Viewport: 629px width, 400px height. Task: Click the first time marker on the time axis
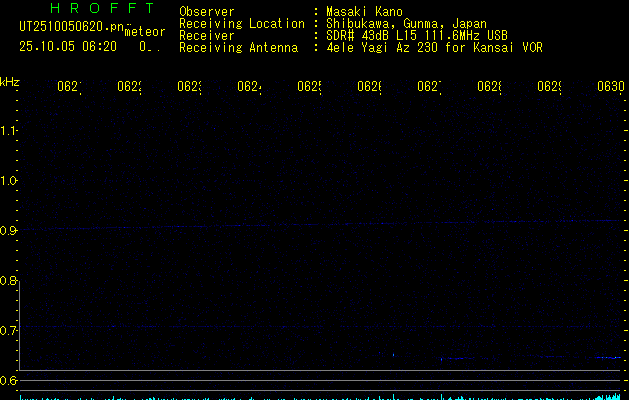[68, 87]
